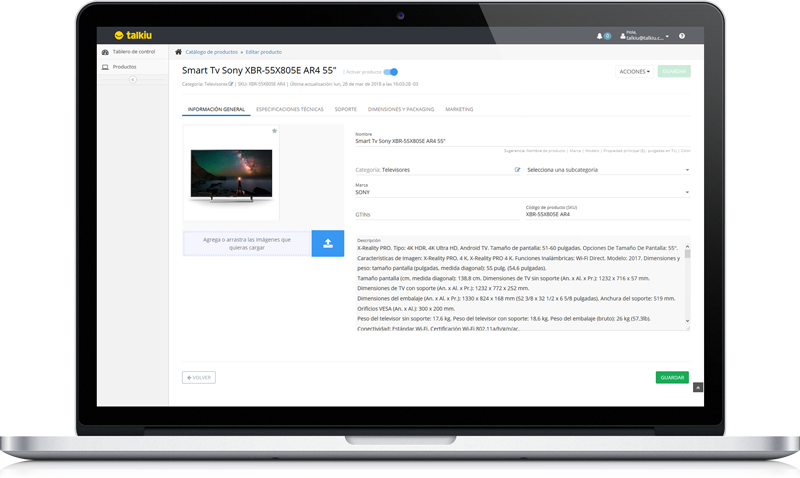This screenshot has width=800, height=478.
Task: Click the blue upload image button
Action: click(x=328, y=243)
